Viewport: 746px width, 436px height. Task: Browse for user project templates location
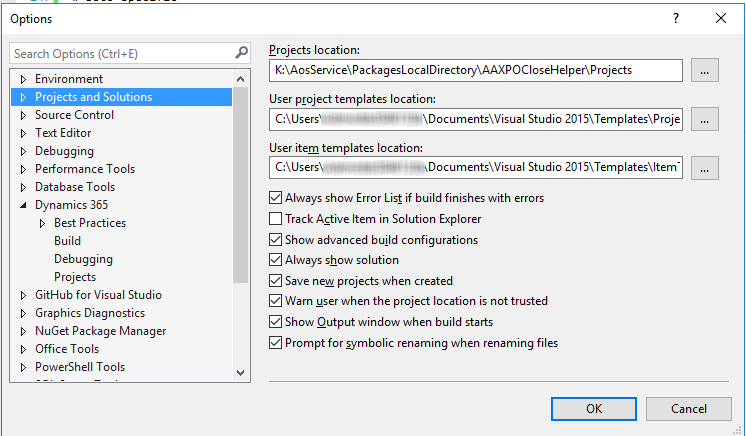(705, 119)
